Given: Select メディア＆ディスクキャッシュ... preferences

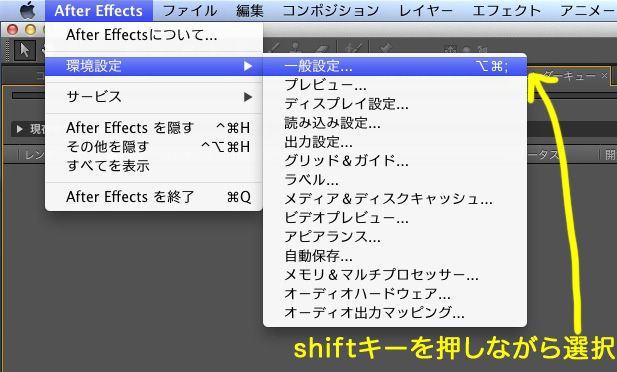Looking at the screenshot, I should [395, 199].
